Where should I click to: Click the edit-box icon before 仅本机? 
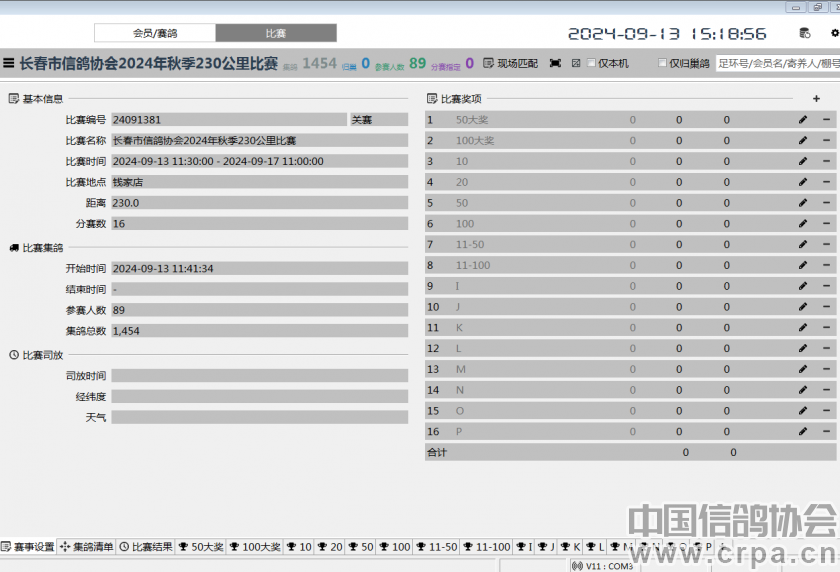[576, 63]
